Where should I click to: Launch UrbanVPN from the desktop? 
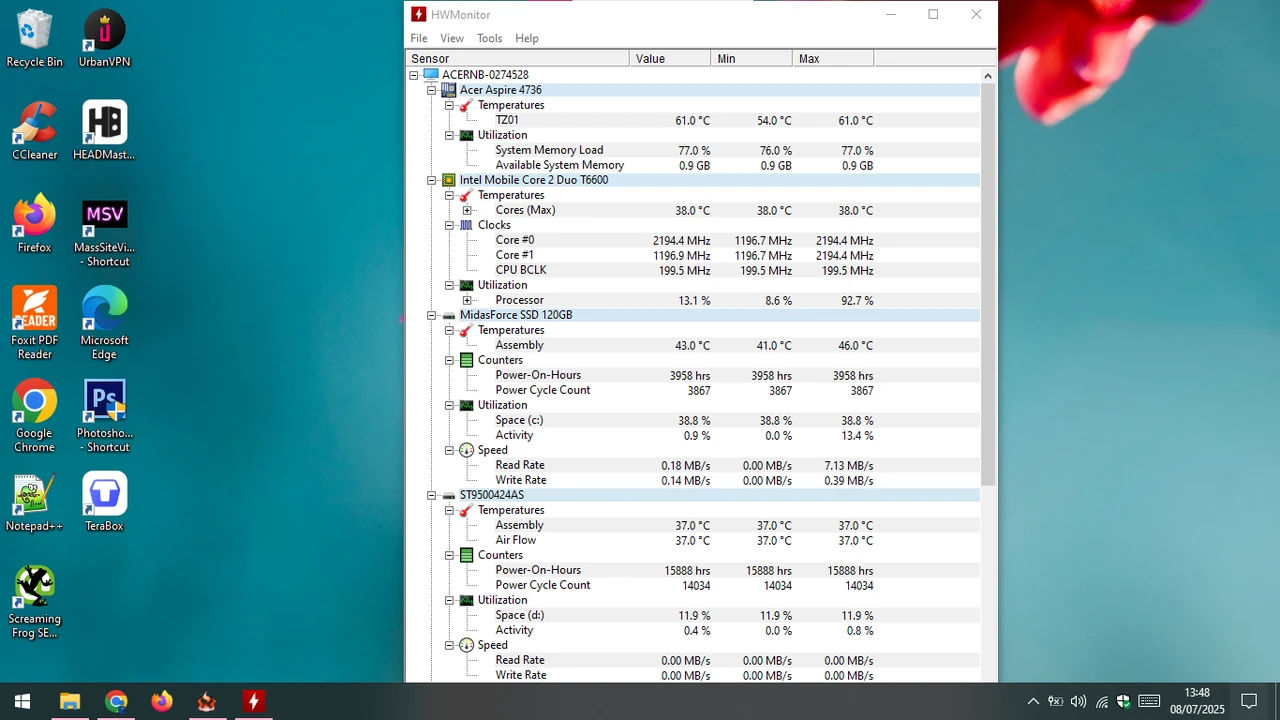104,38
